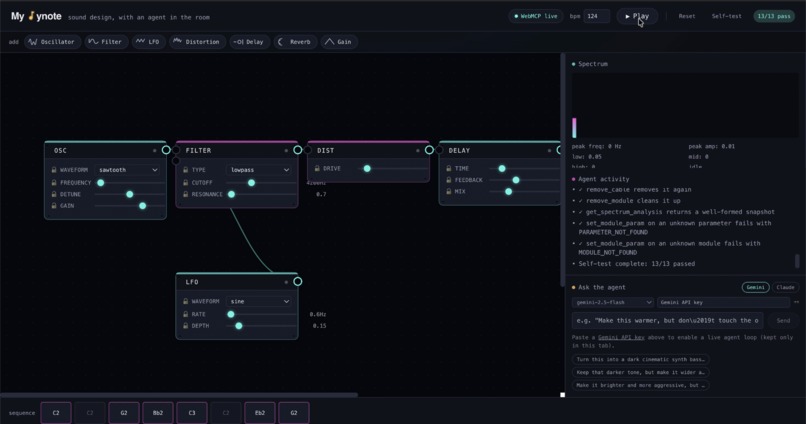Lock the filter CUTOFF parameter
This screenshot has width=806, height=424.
186,182
